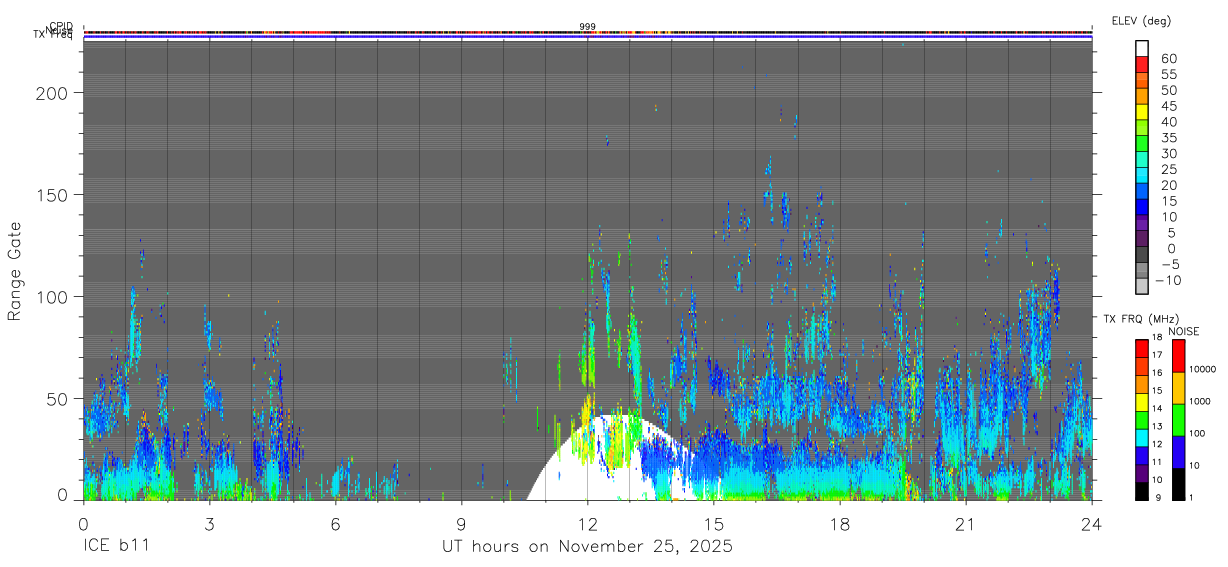Choose the blue 15-degree elevation color segment
Screen dimensions: 1228x567
click(x=1142, y=207)
